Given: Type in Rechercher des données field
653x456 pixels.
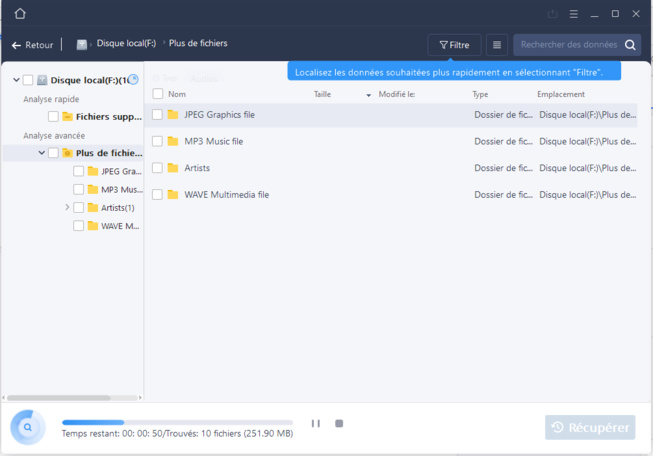Looking at the screenshot, I should tap(569, 45).
